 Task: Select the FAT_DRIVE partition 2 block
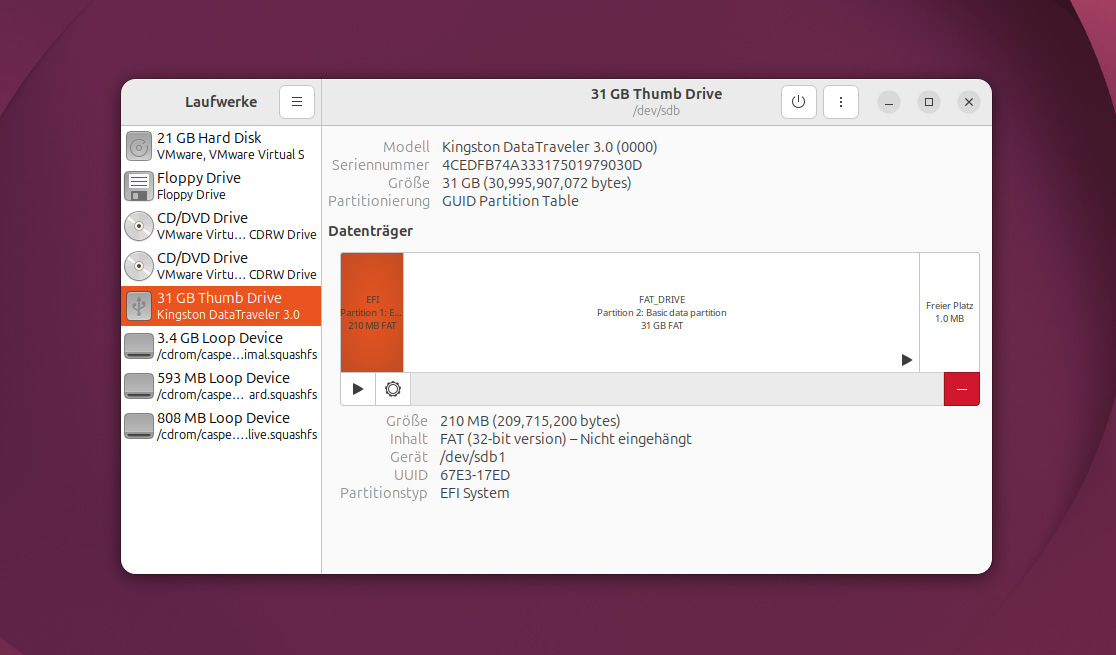[661, 313]
